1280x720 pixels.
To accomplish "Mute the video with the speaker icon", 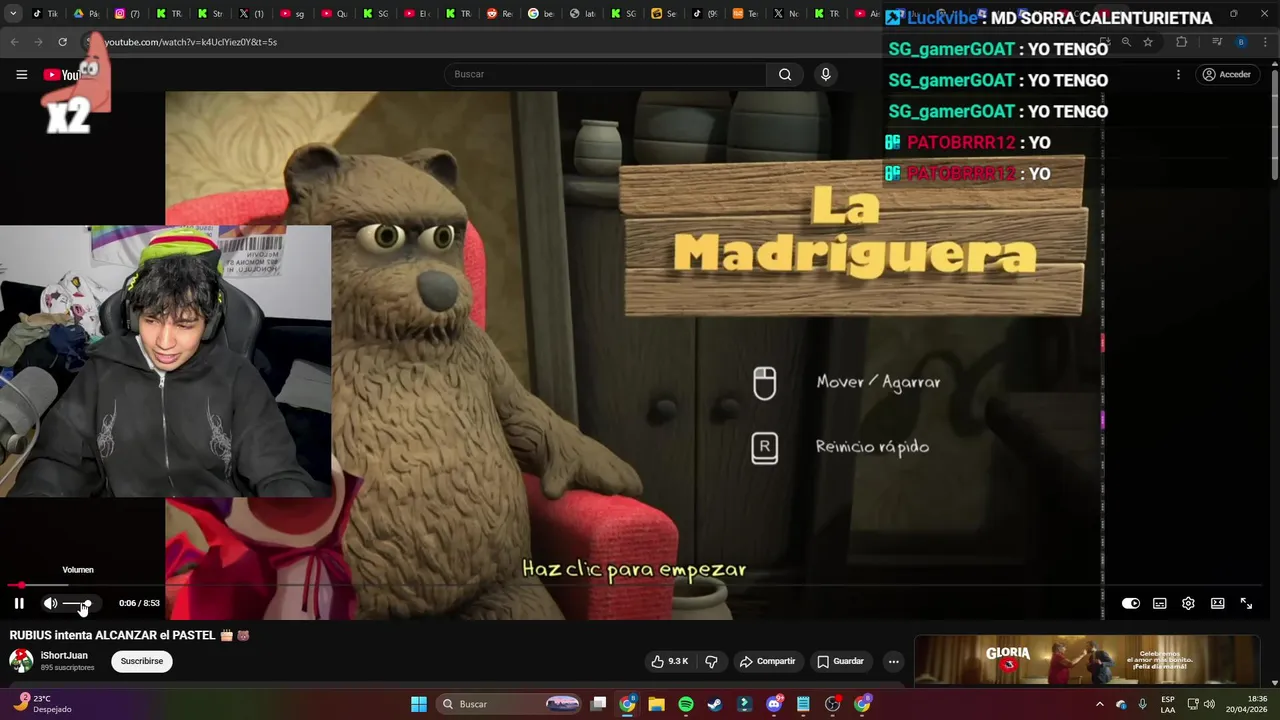I will click(x=50, y=603).
